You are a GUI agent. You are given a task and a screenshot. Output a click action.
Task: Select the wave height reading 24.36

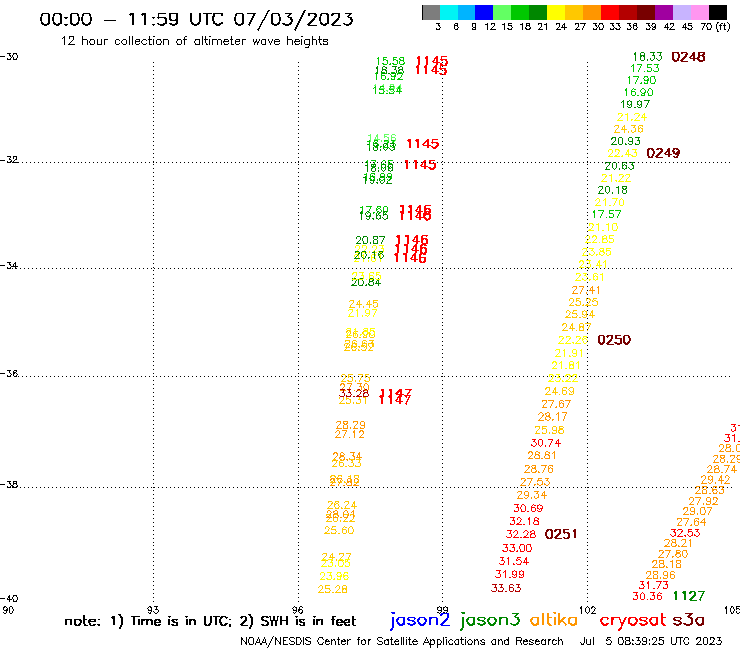pyautogui.click(x=628, y=129)
